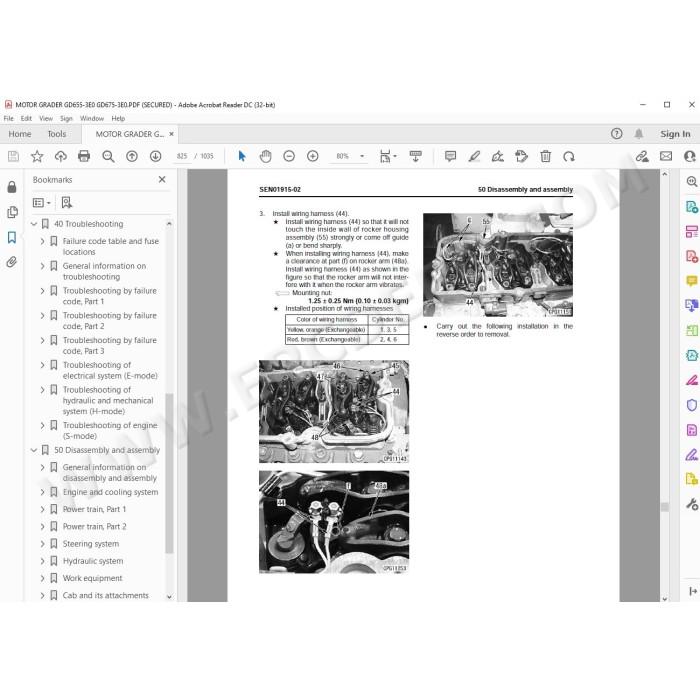
Task: Choose the Selection arrow tool
Action: tap(242, 156)
